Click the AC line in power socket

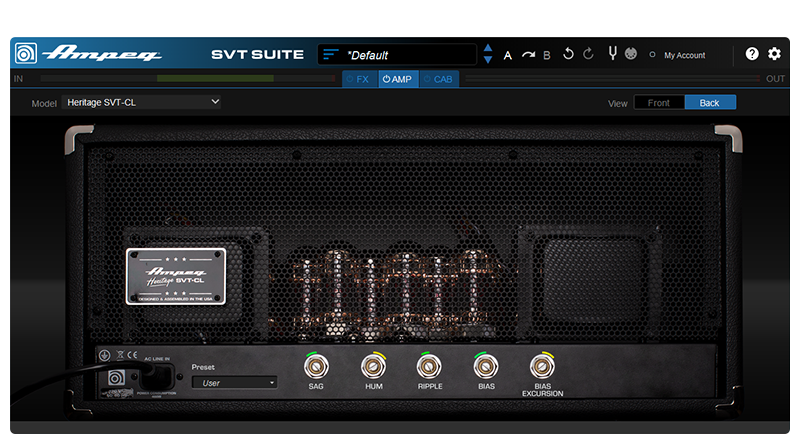pos(156,378)
